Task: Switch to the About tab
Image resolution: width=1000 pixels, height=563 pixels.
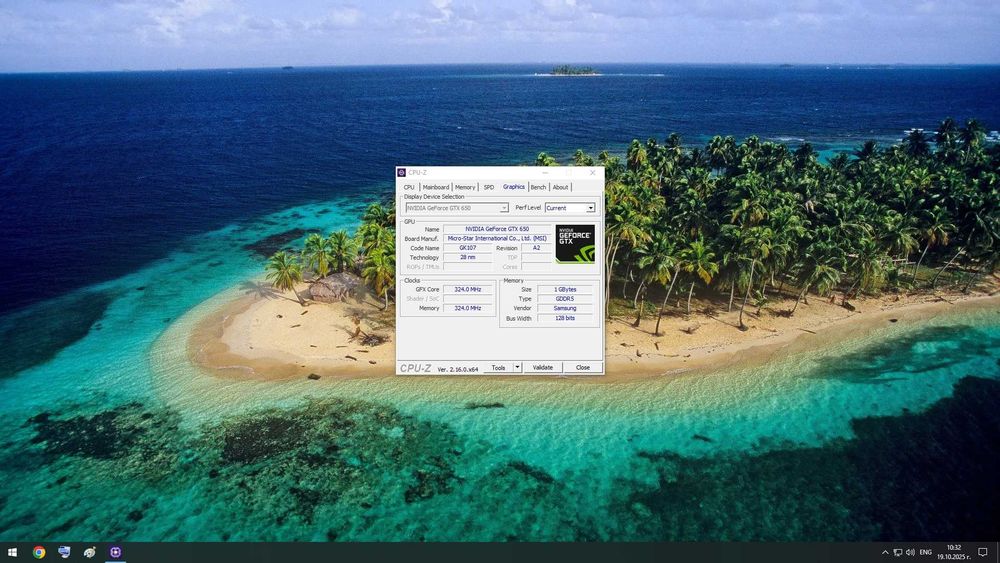Action: point(560,187)
